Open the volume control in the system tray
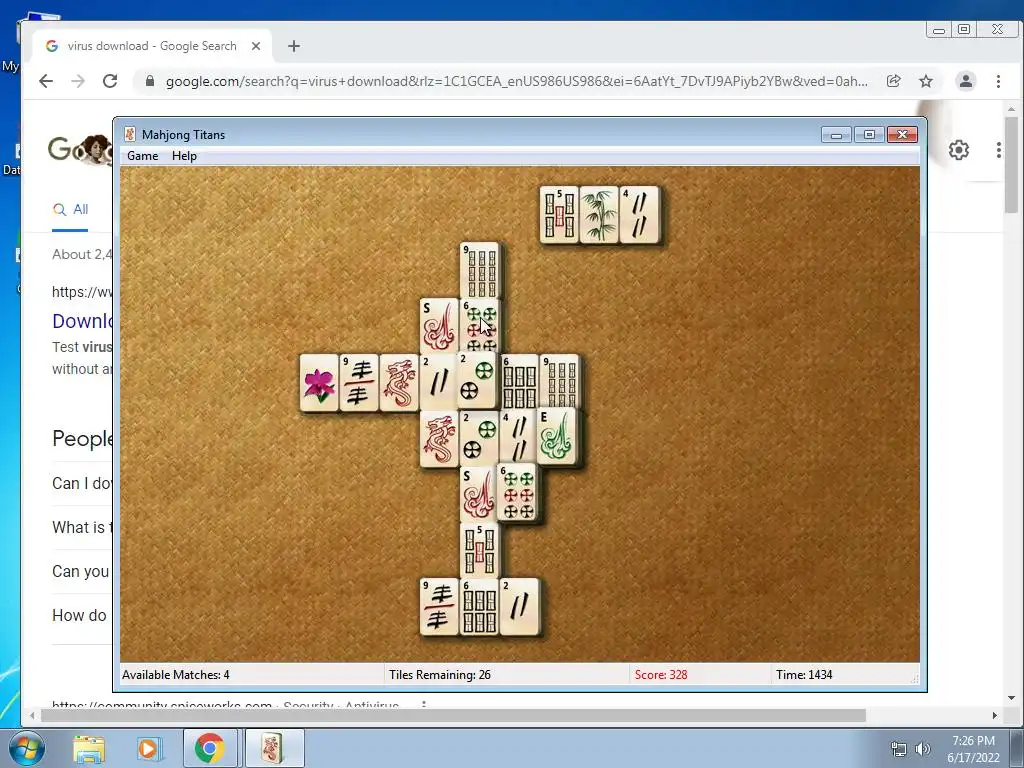Image resolution: width=1024 pixels, height=768 pixels. click(x=923, y=749)
